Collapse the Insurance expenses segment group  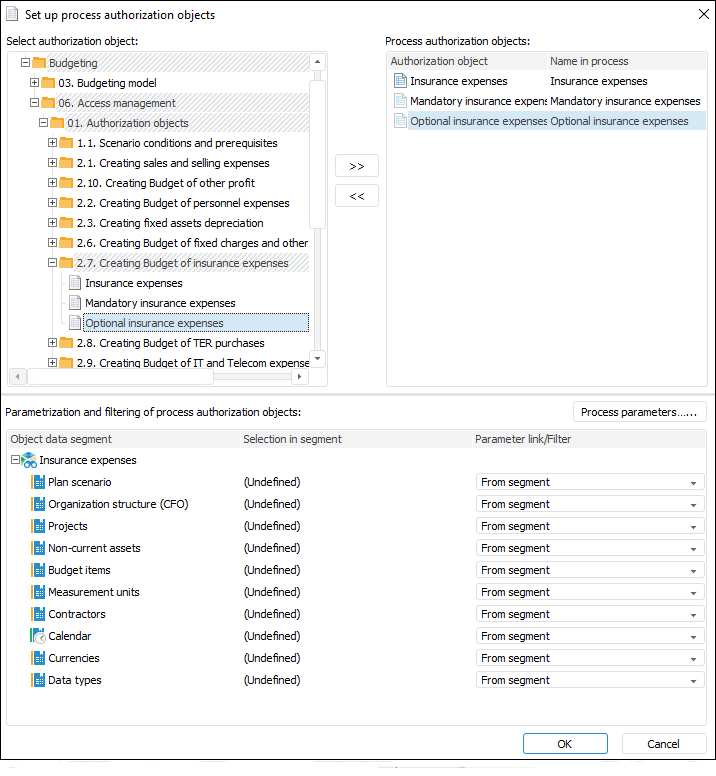pyautogui.click(x=15, y=460)
